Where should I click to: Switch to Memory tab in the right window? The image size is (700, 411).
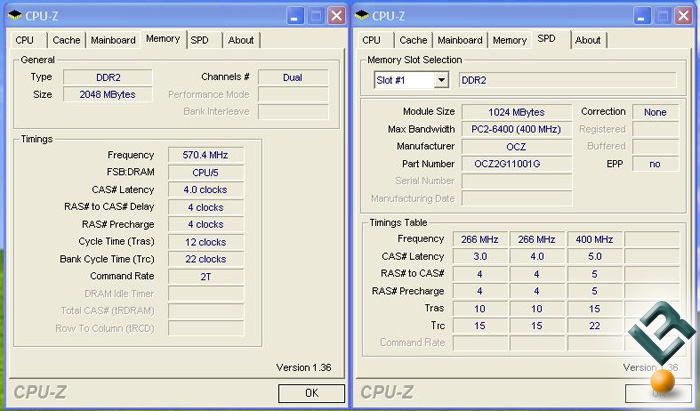509,40
